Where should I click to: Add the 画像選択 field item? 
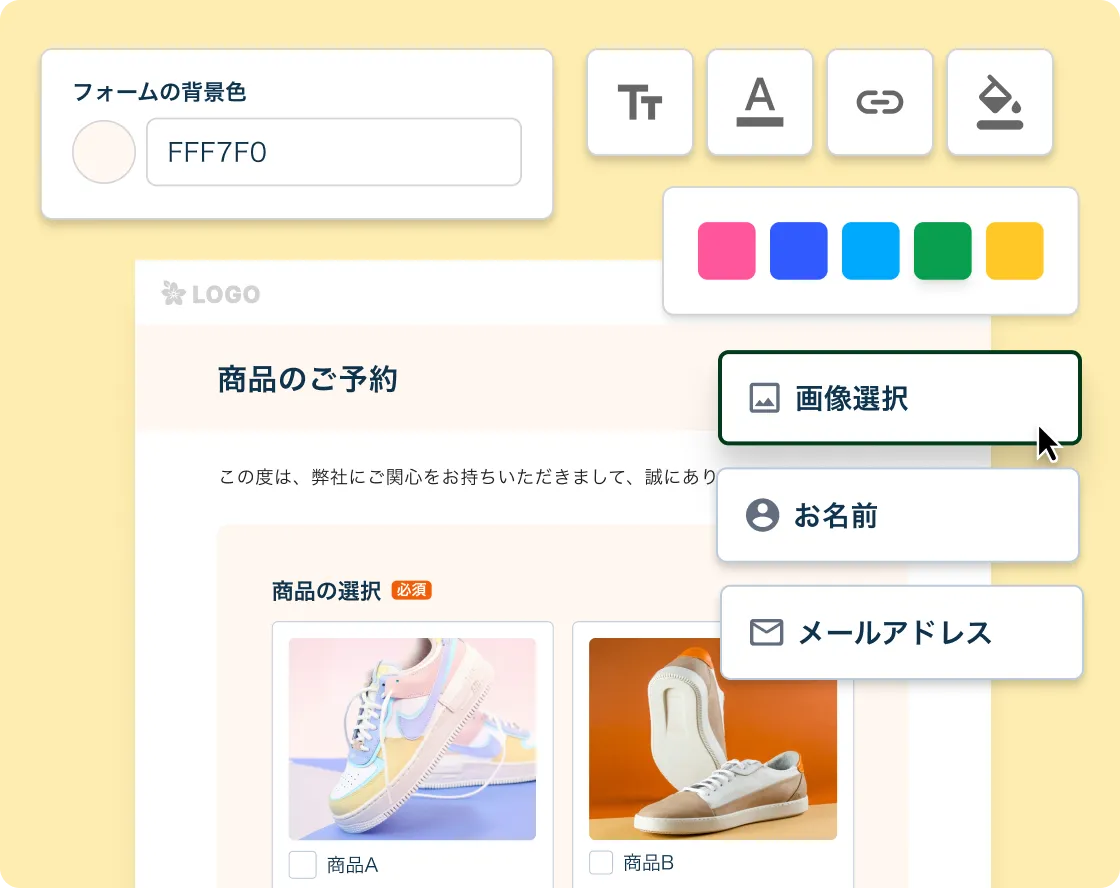(x=900, y=398)
